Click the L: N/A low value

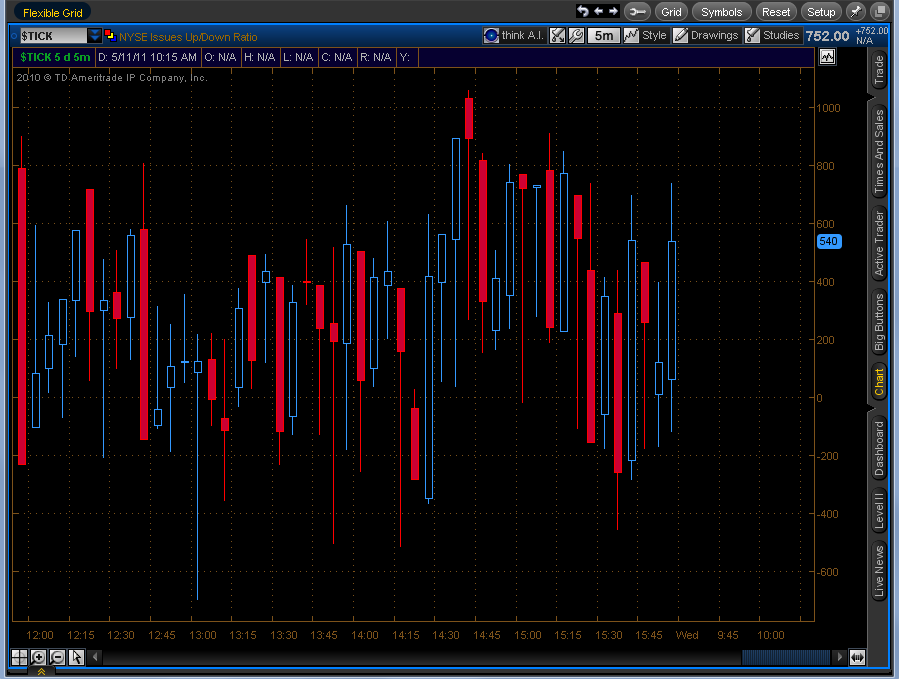coord(298,57)
